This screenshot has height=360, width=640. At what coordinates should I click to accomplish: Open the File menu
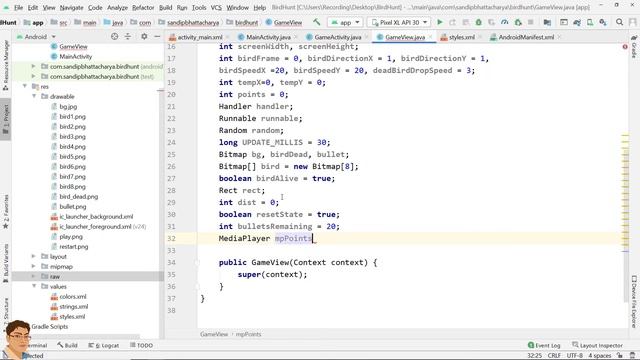[18, 7]
